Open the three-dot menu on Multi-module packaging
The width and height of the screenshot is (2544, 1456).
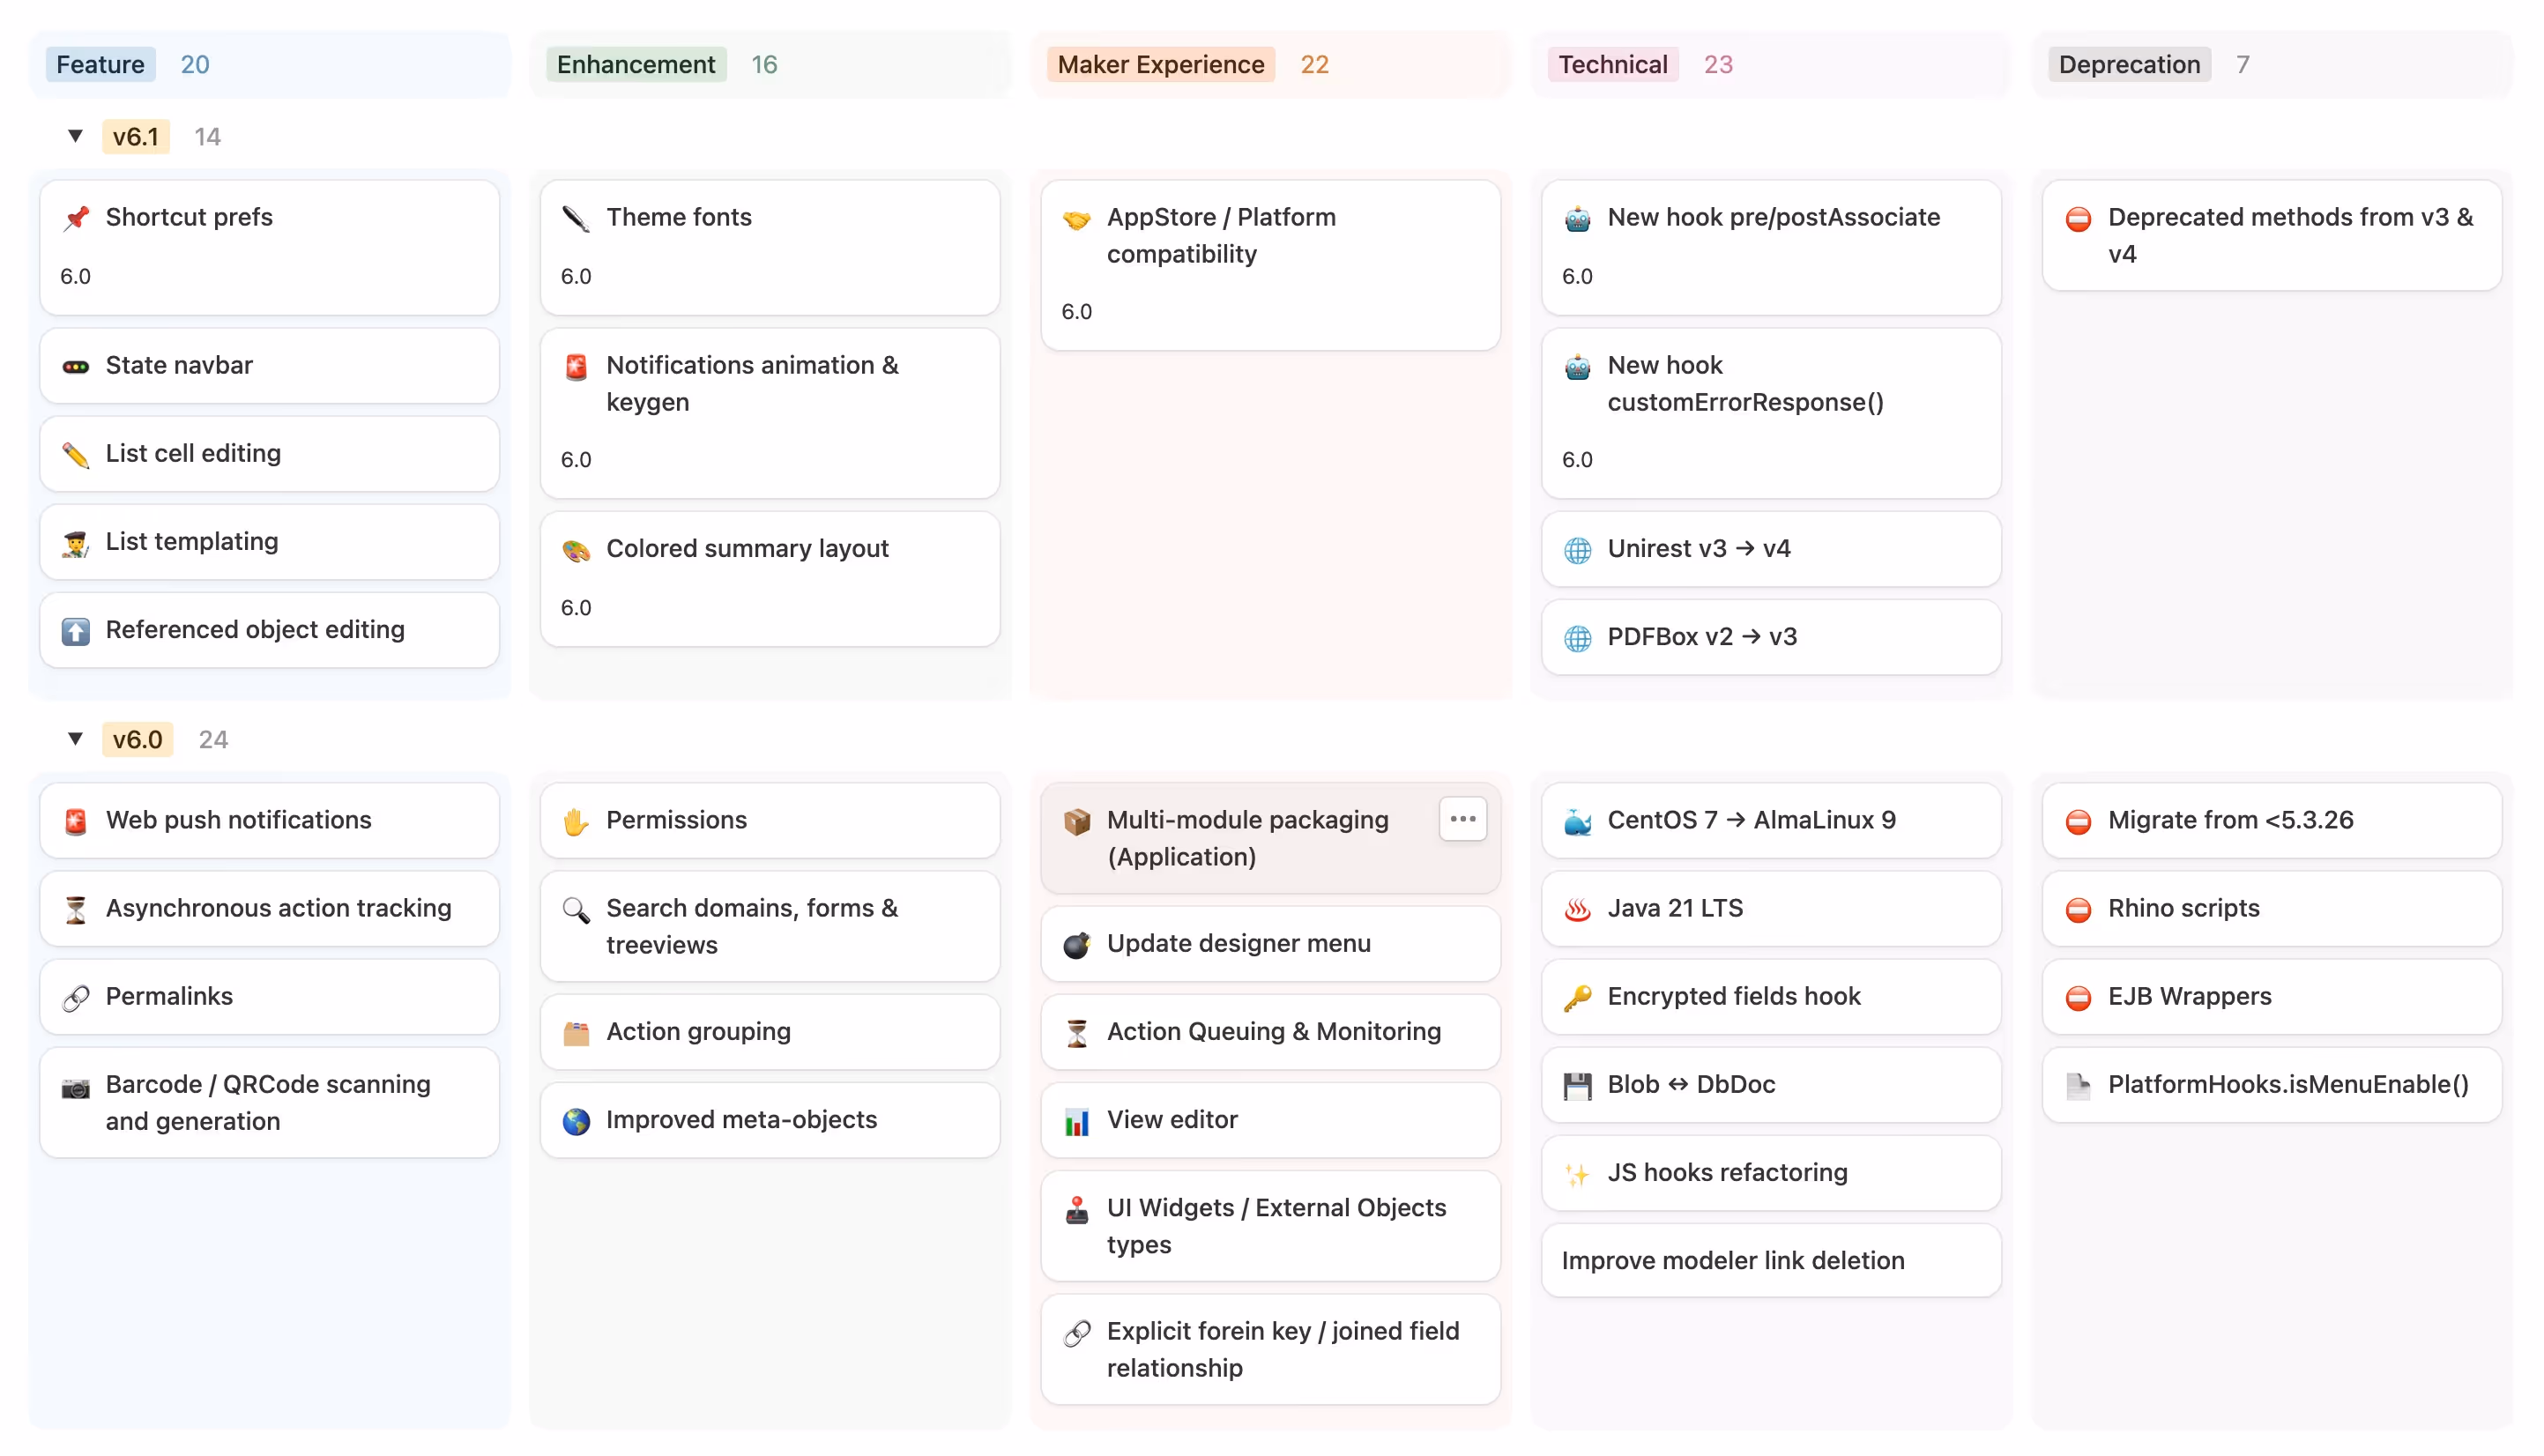[x=1463, y=819]
